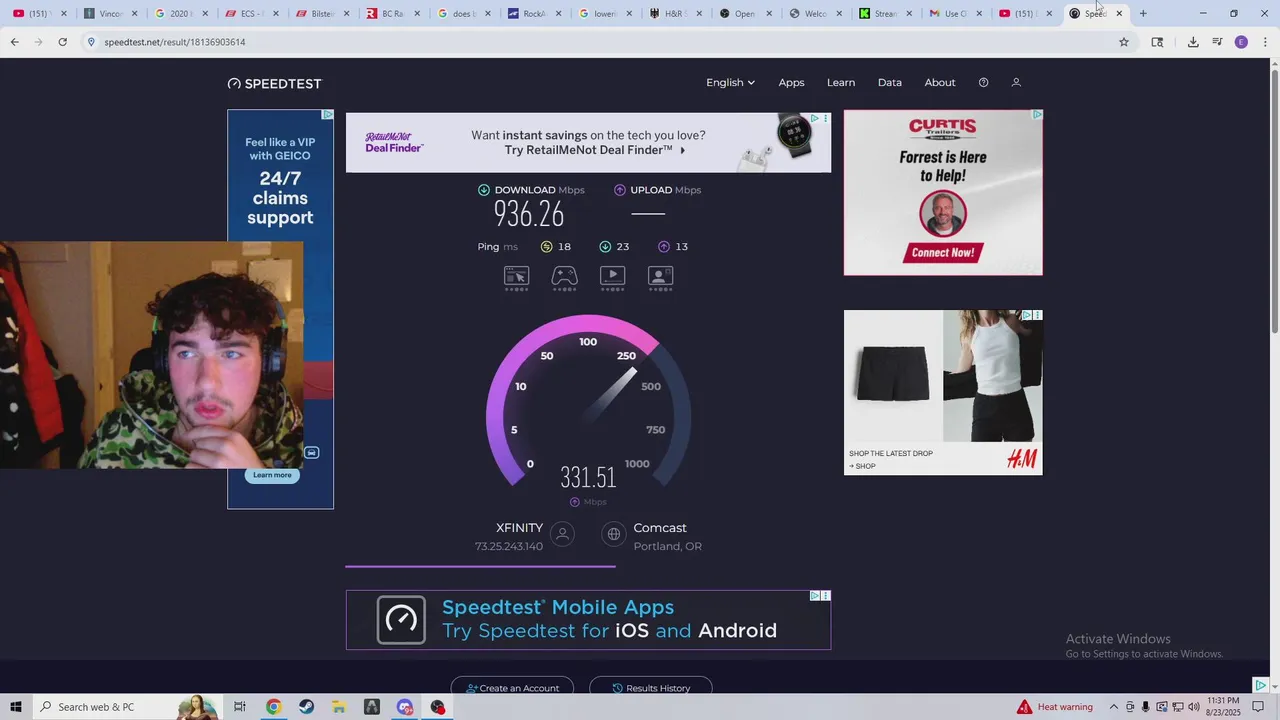Show hidden system tray icons

[1114, 707]
